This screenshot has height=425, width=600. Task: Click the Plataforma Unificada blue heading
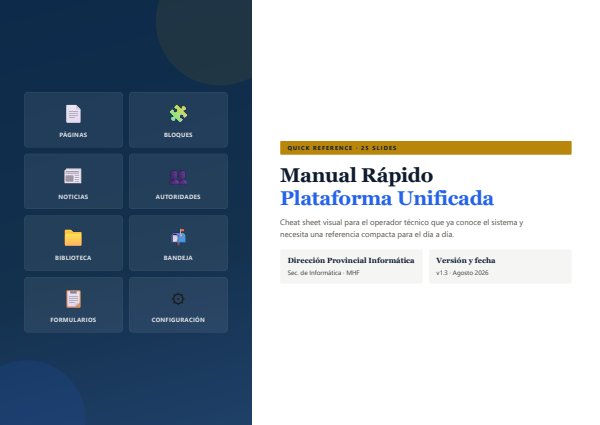click(x=386, y=198)
